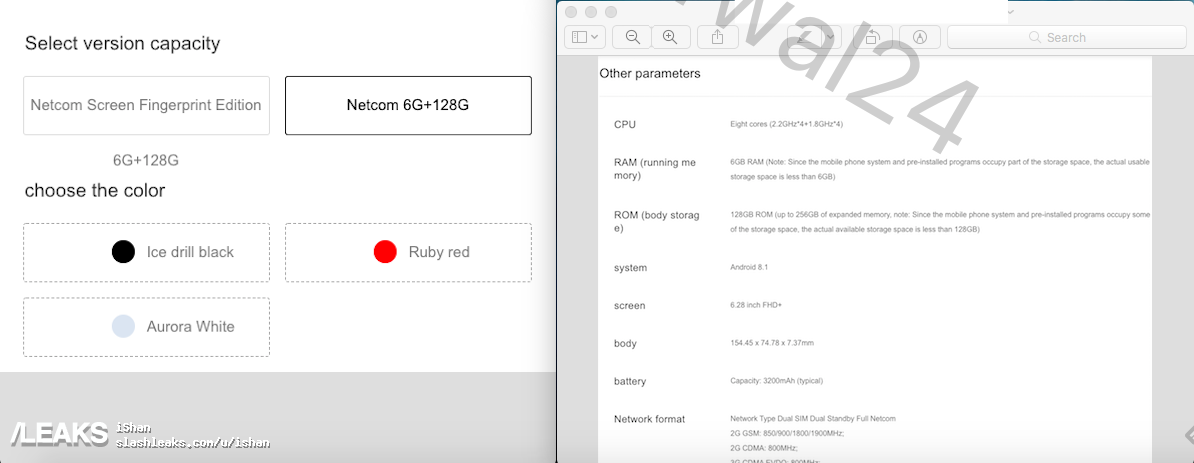Select the 'screen' row label
The height and width of the screenshot is (463, 1194).
click(x=630, y=306)
